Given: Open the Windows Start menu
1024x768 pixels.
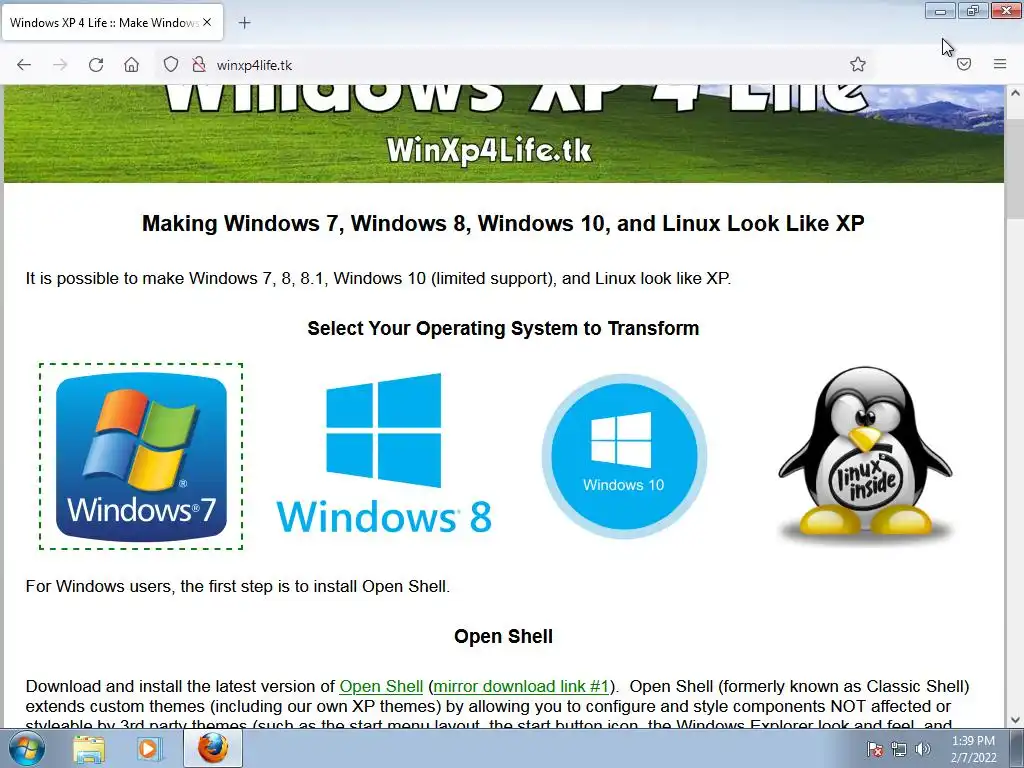Looking at the screenshot, I should point(27,749).
